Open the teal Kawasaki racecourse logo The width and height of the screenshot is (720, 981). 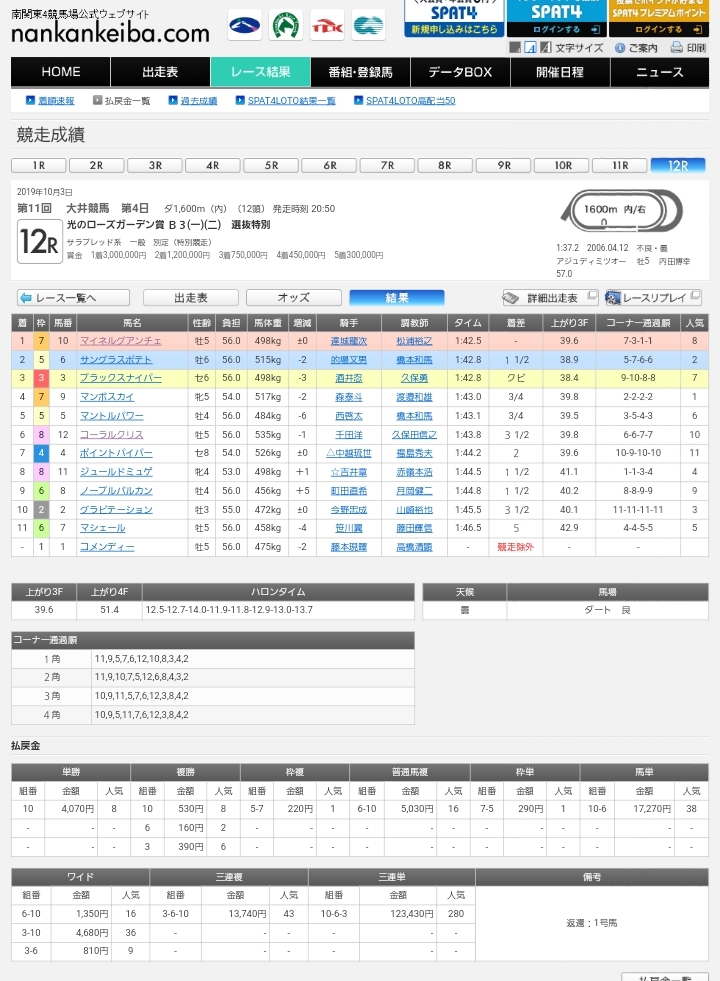368,26
